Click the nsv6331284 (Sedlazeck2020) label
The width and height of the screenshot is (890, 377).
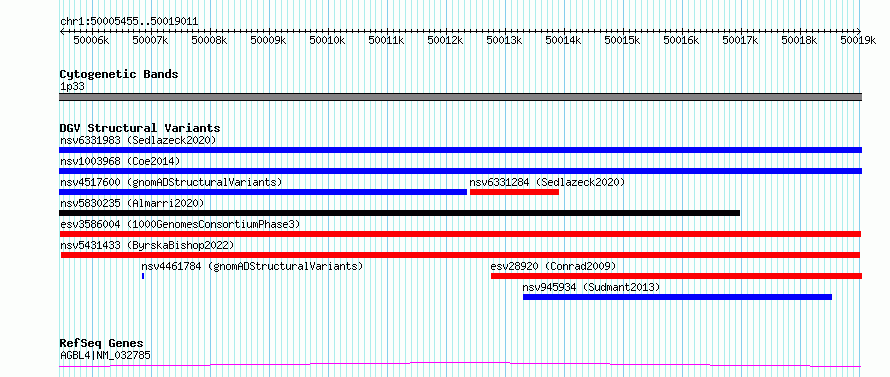[x=547, y=182]
